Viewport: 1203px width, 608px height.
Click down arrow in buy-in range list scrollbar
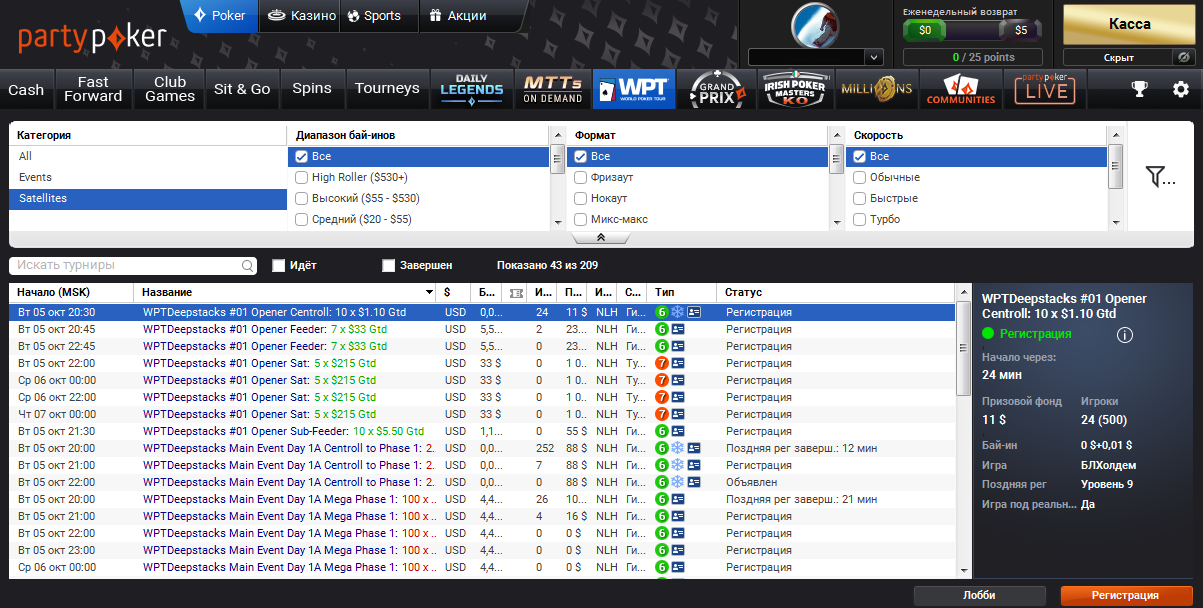[x=557, y=224]
